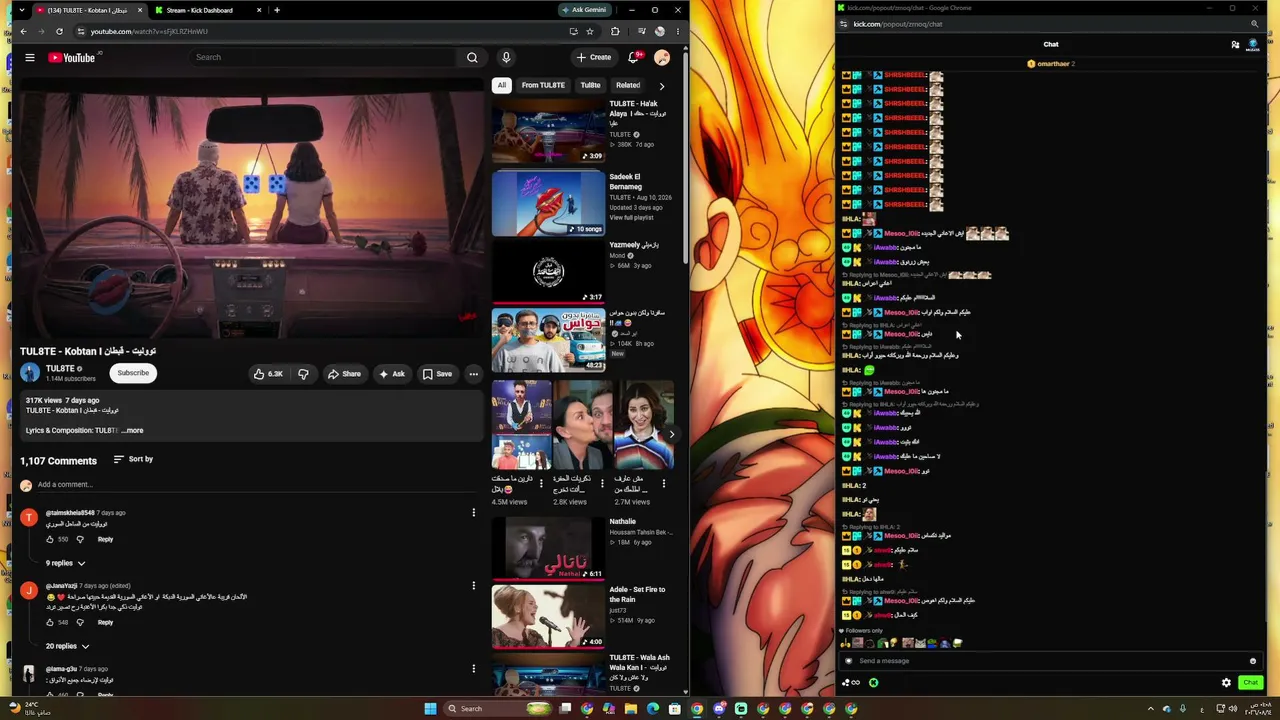
Task: Reload the YouTube page
Action: coord(59,31)
